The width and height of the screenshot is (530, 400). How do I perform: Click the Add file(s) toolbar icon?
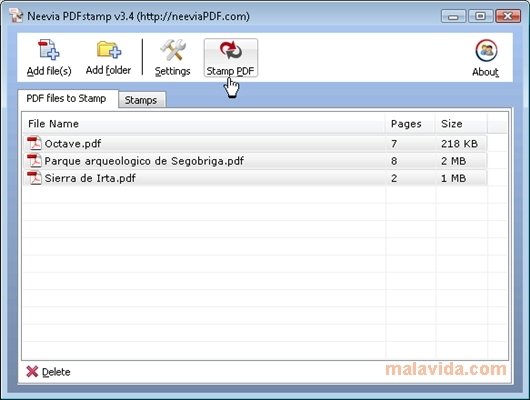[49, 50]
